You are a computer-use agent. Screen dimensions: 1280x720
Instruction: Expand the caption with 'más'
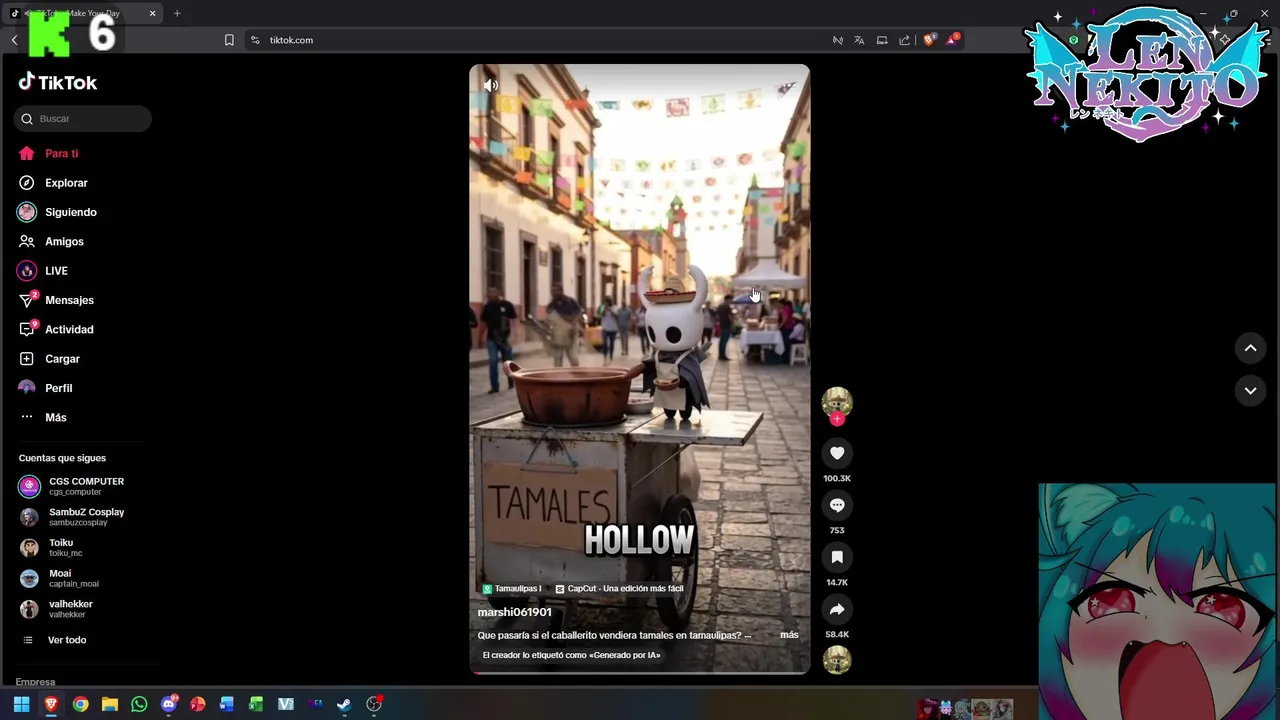789,635
